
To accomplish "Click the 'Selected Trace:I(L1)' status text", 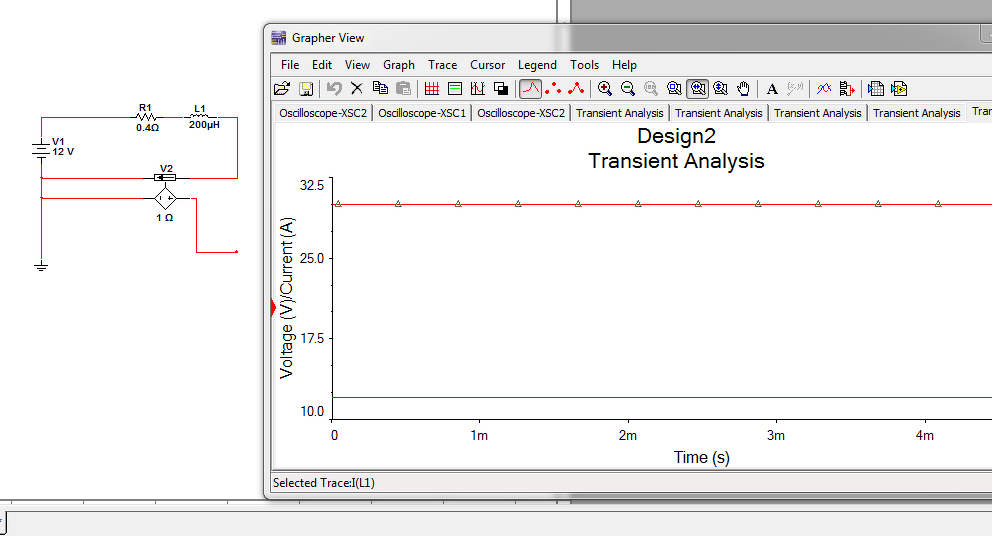I will coord(323,483).
